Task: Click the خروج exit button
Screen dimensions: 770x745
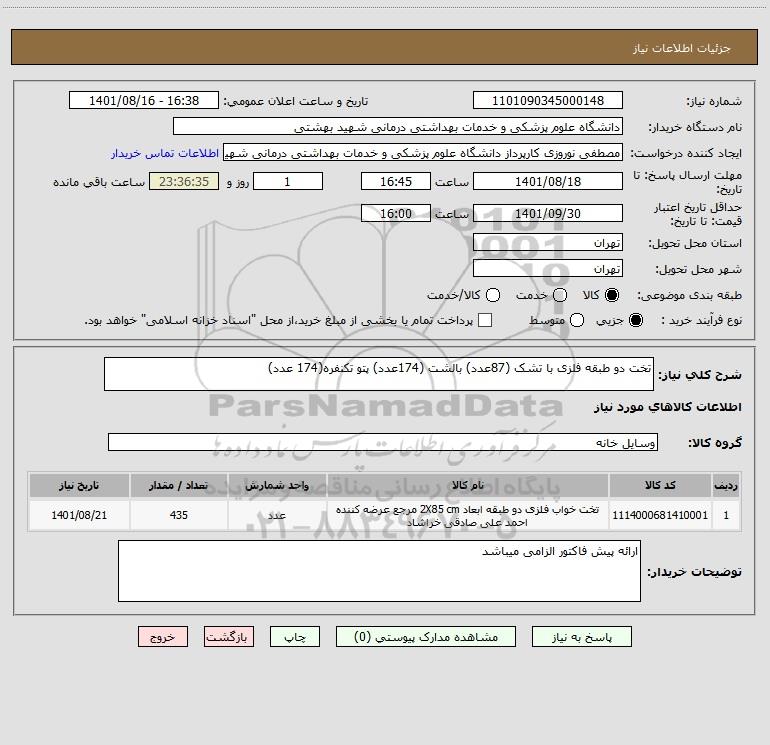Action: 163,636
